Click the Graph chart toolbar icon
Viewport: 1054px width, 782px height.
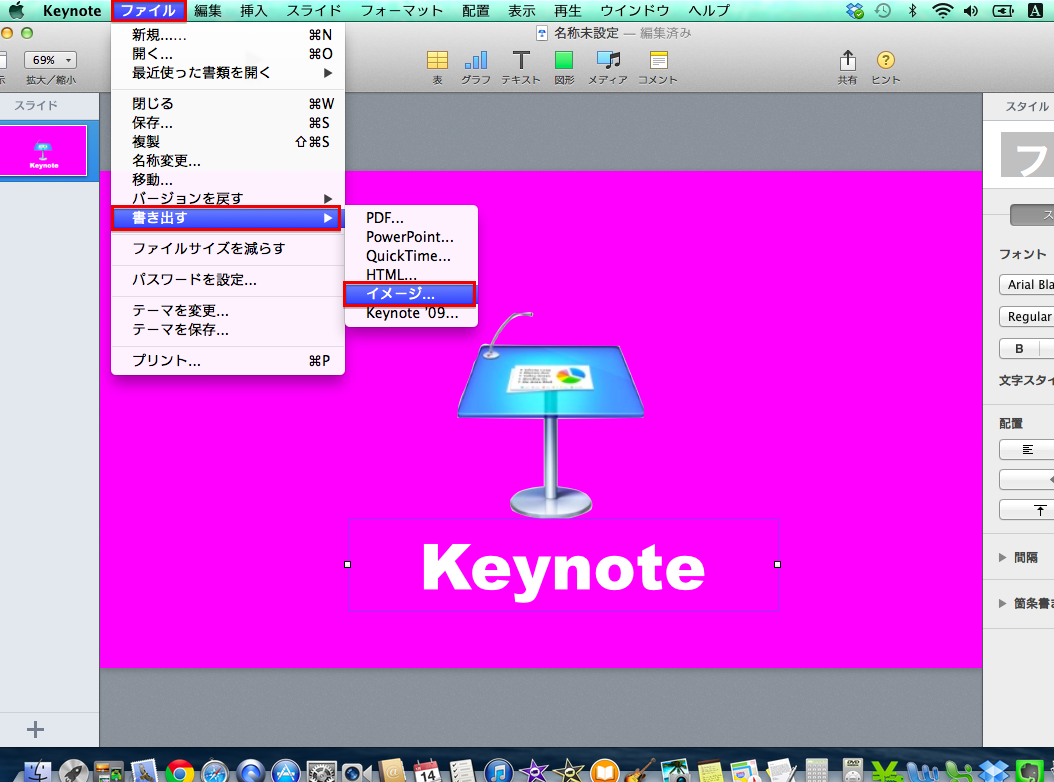(x=475, y=61)
